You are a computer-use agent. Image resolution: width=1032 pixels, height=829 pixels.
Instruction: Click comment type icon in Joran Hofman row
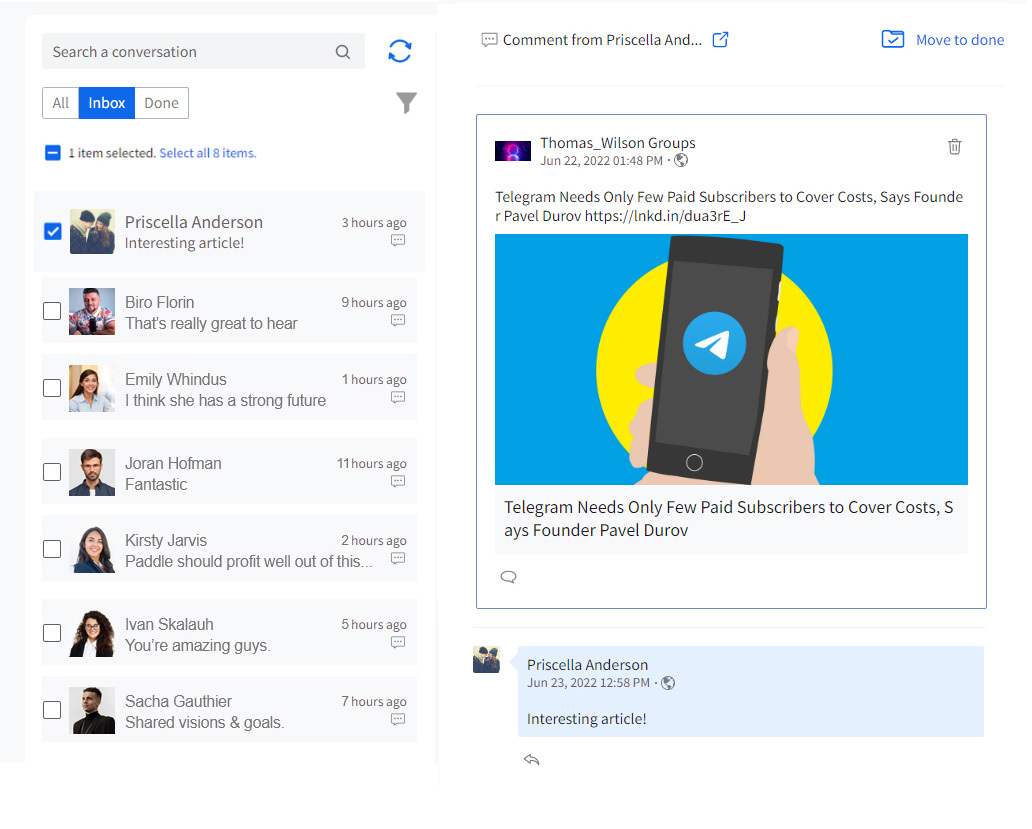pos(398,482)
